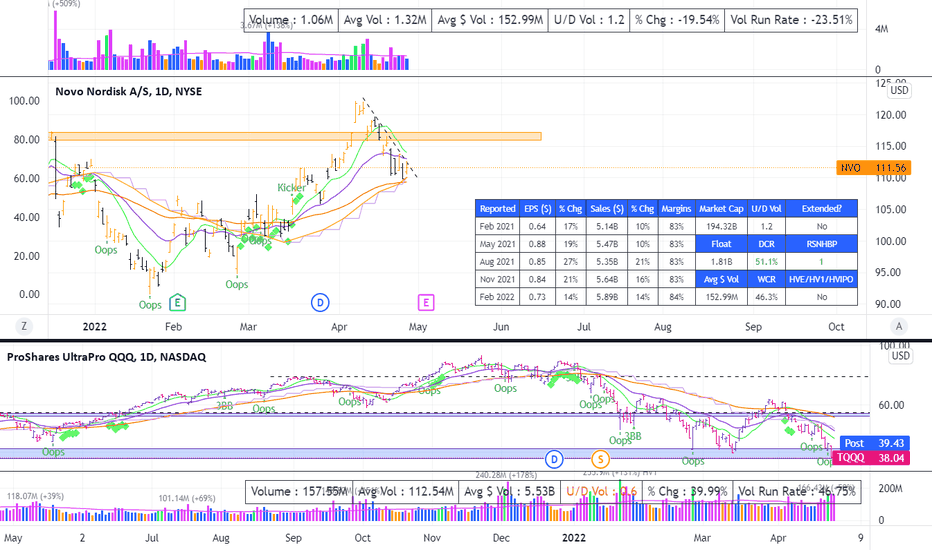Toggle the A auto-scale button on the price axis

coord(899,326)
